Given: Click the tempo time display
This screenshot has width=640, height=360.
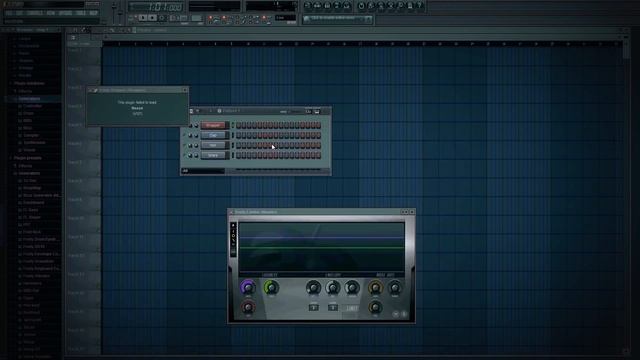Looking at the screenshot, I should pyautogui.click(x=156, y=7).
